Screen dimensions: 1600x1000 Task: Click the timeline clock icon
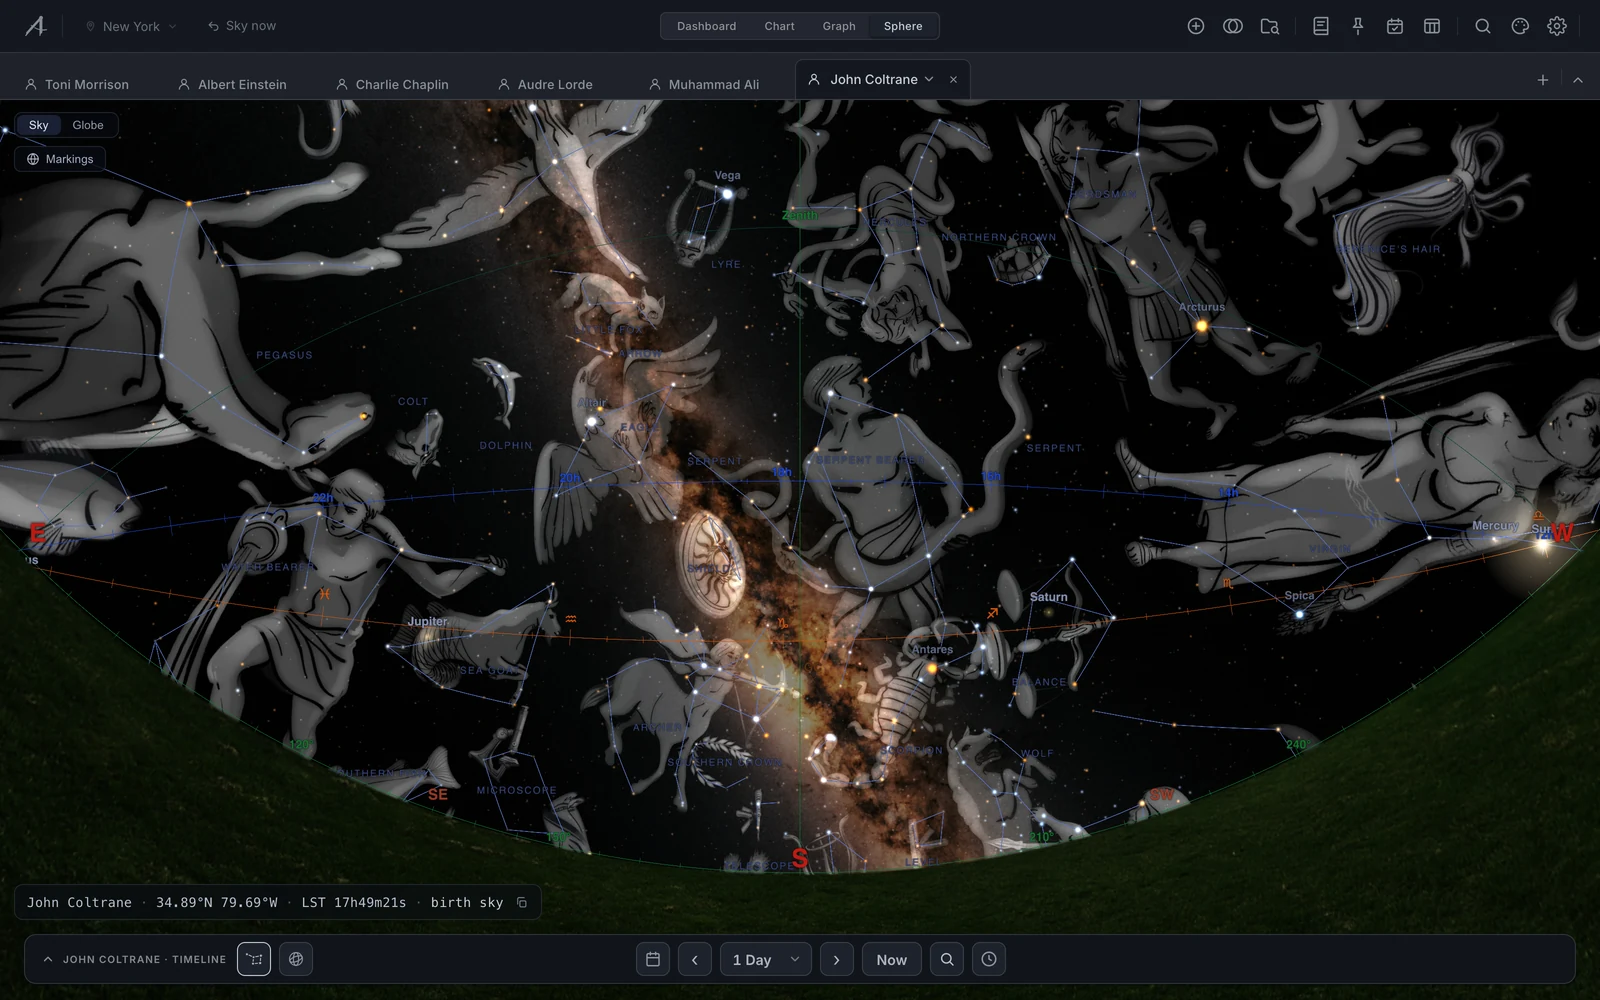click(989, 959)
